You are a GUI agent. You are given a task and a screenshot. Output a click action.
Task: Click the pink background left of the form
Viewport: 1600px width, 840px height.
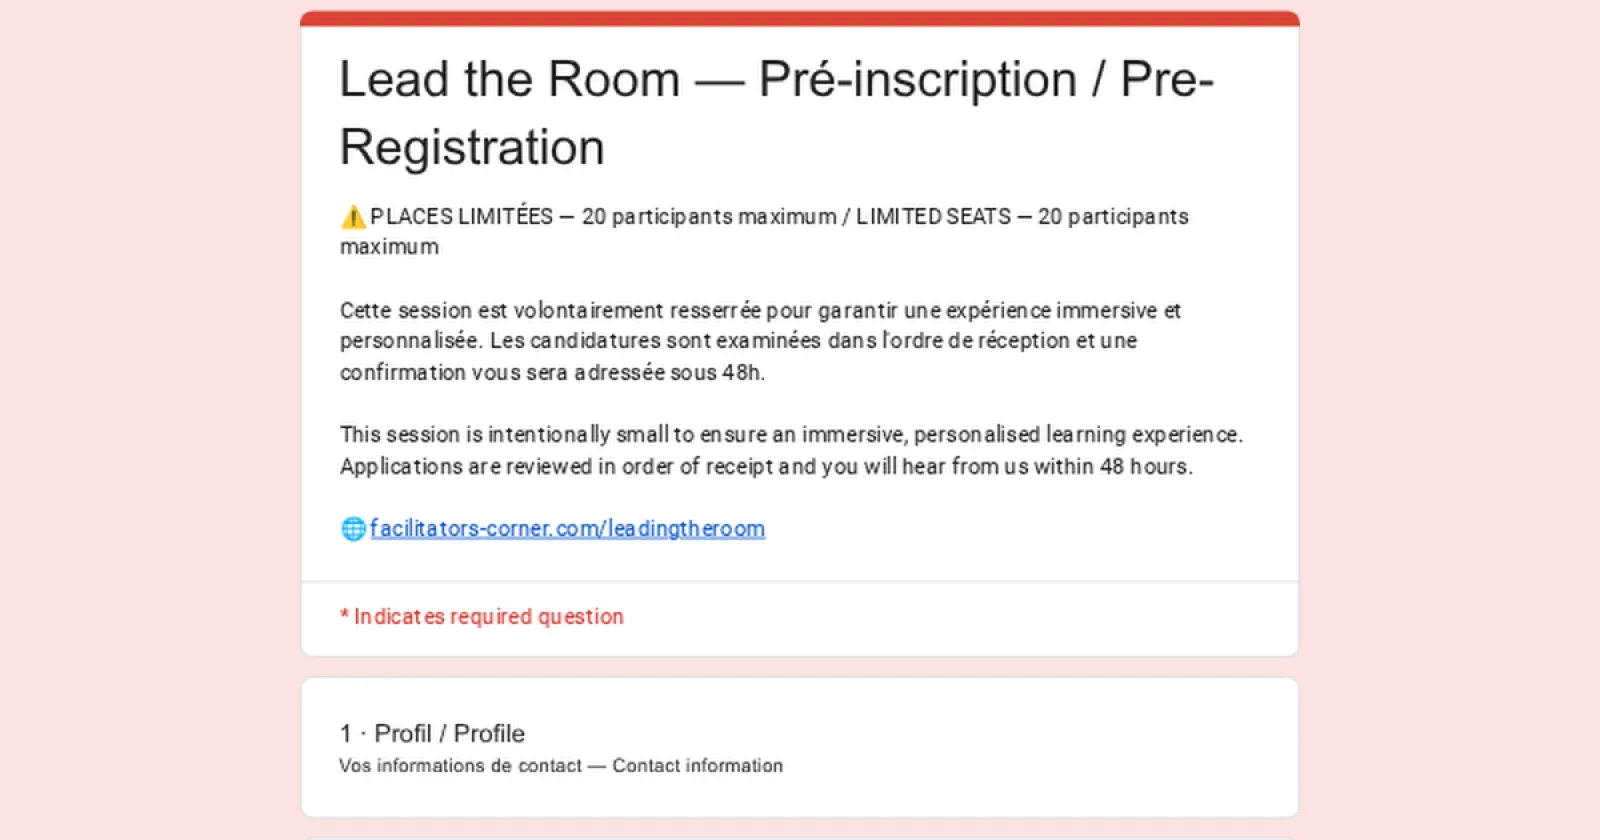click(150, 420)
